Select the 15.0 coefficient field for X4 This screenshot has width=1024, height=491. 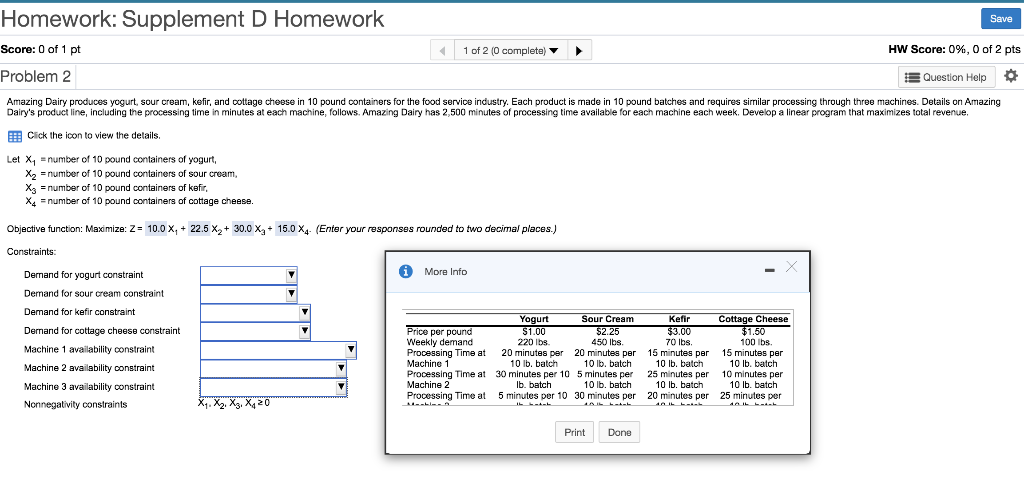287,229
